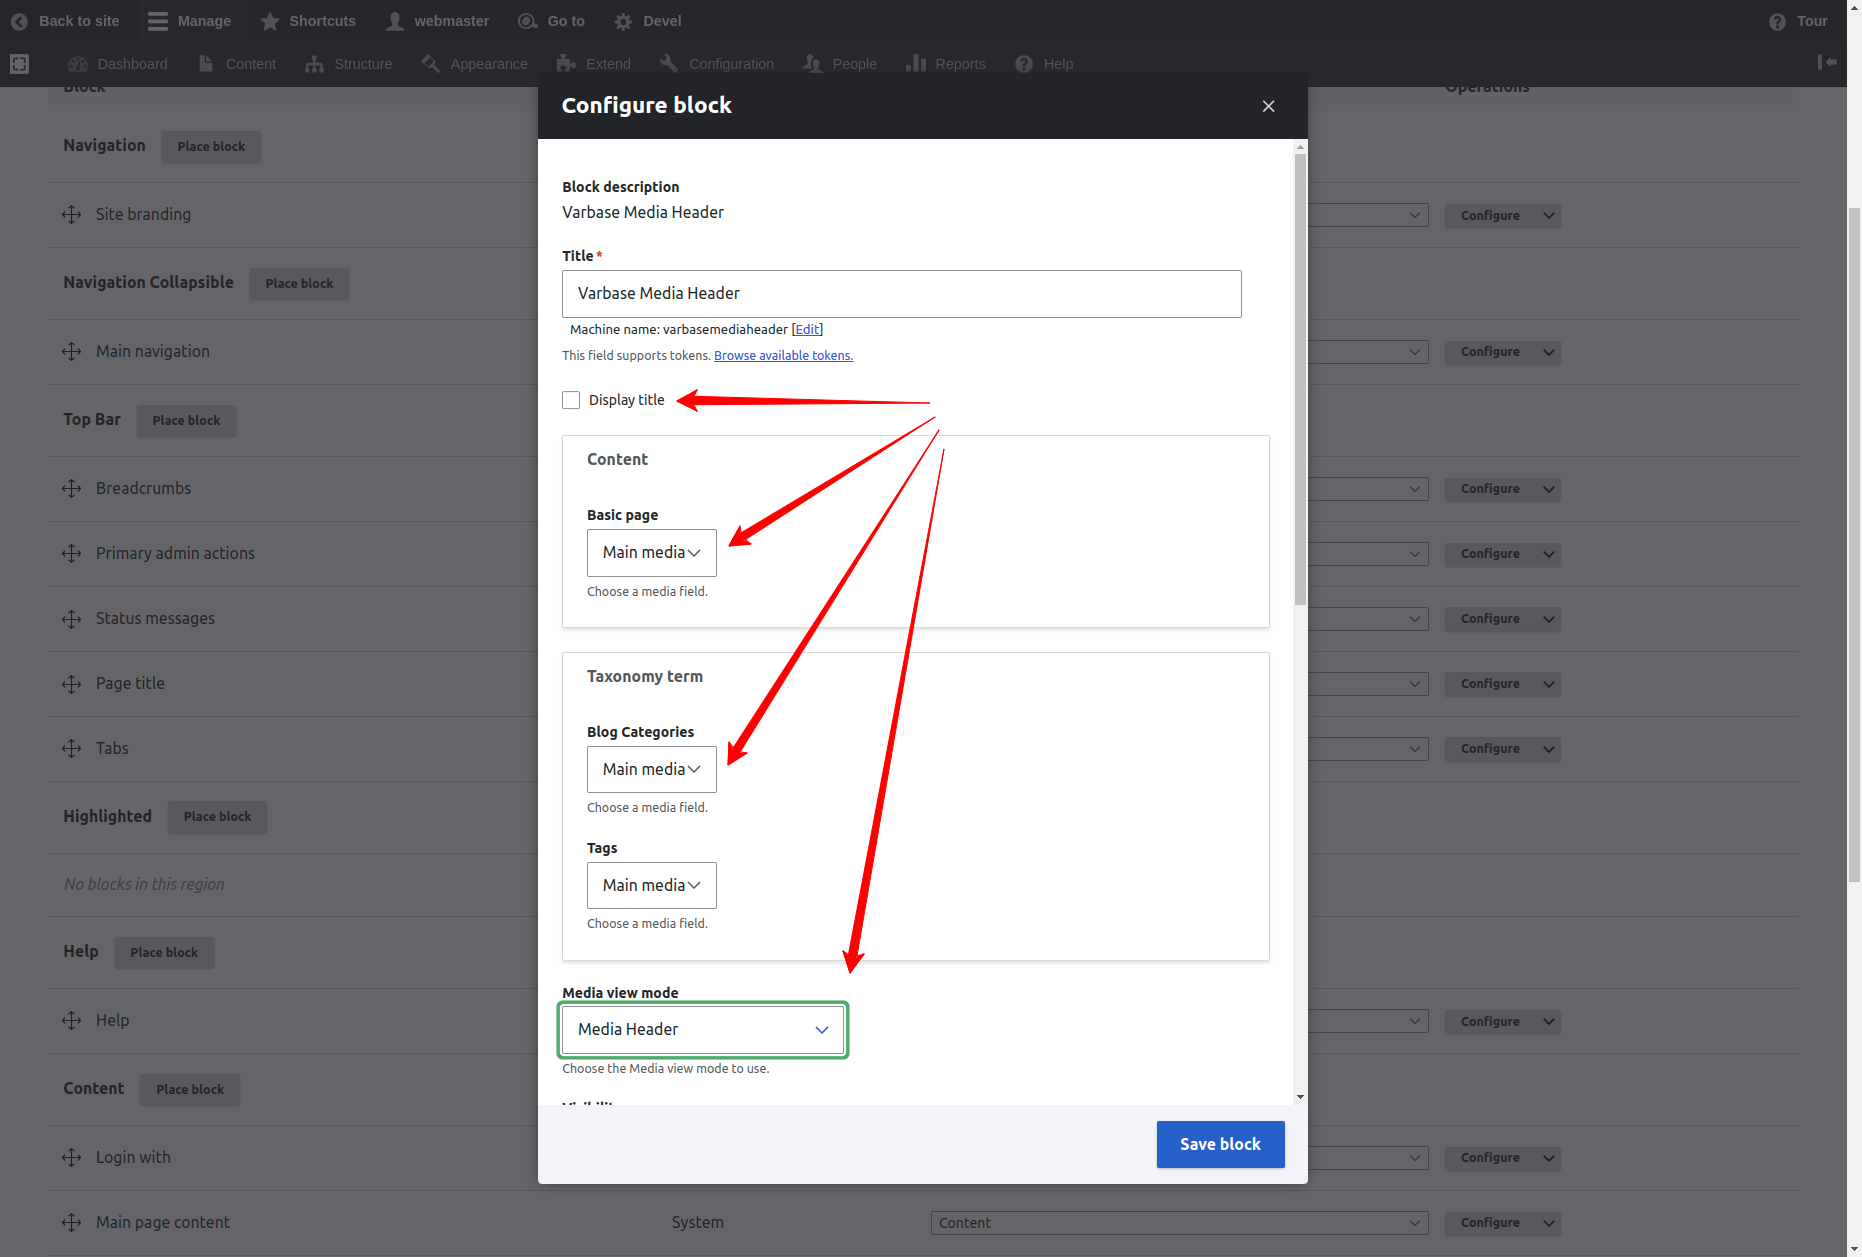Close the Configure block dialog
1862x1257 pixels.
click(1268, 106)
